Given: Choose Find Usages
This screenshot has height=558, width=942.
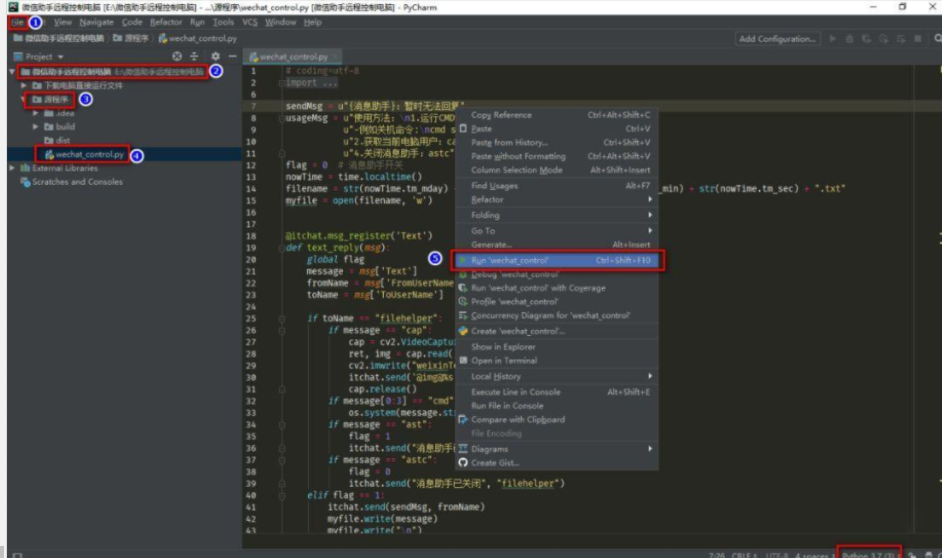Looking at the screenshot, I should tap(558, 186).
